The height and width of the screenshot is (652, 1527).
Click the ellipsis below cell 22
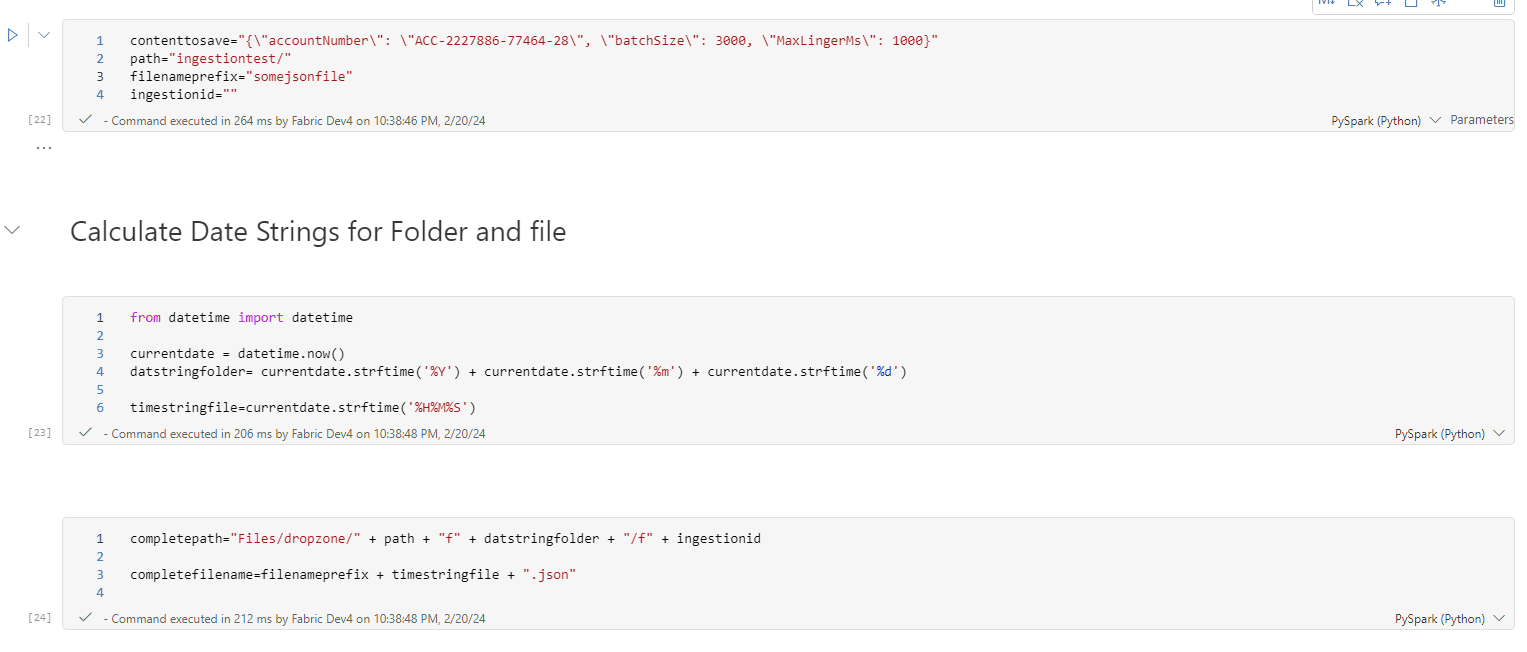(43, 148)
